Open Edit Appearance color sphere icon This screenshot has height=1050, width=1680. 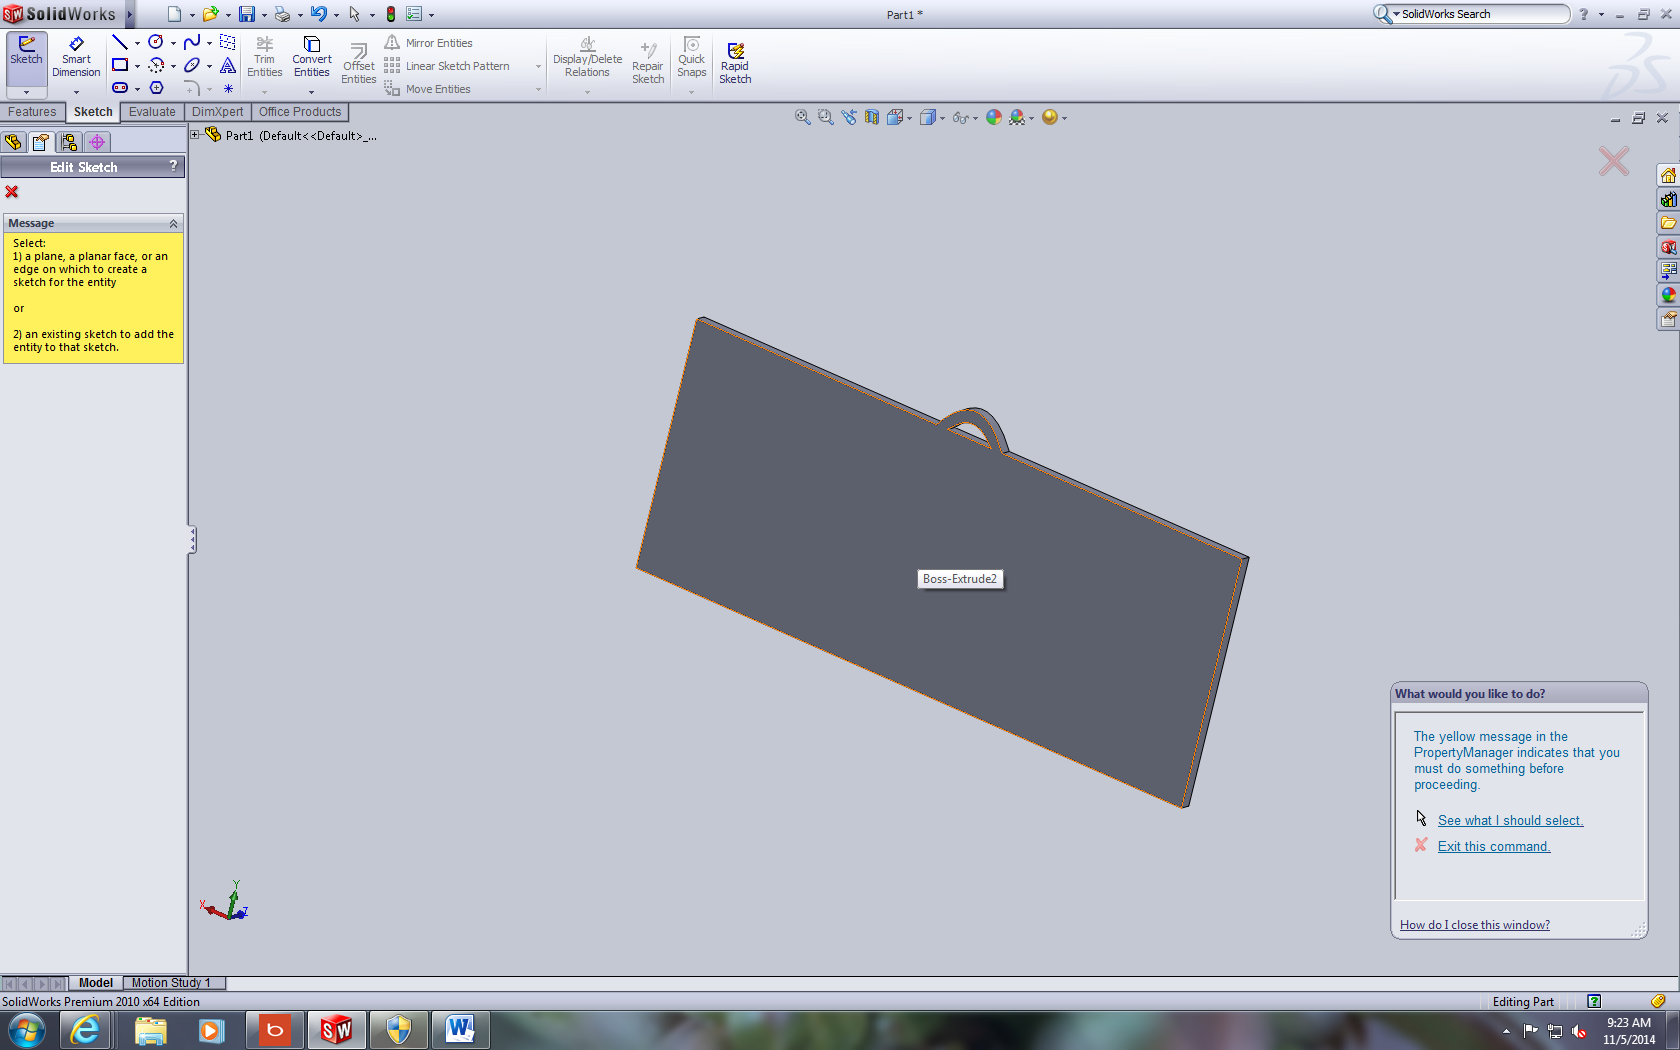coord(993,117)
